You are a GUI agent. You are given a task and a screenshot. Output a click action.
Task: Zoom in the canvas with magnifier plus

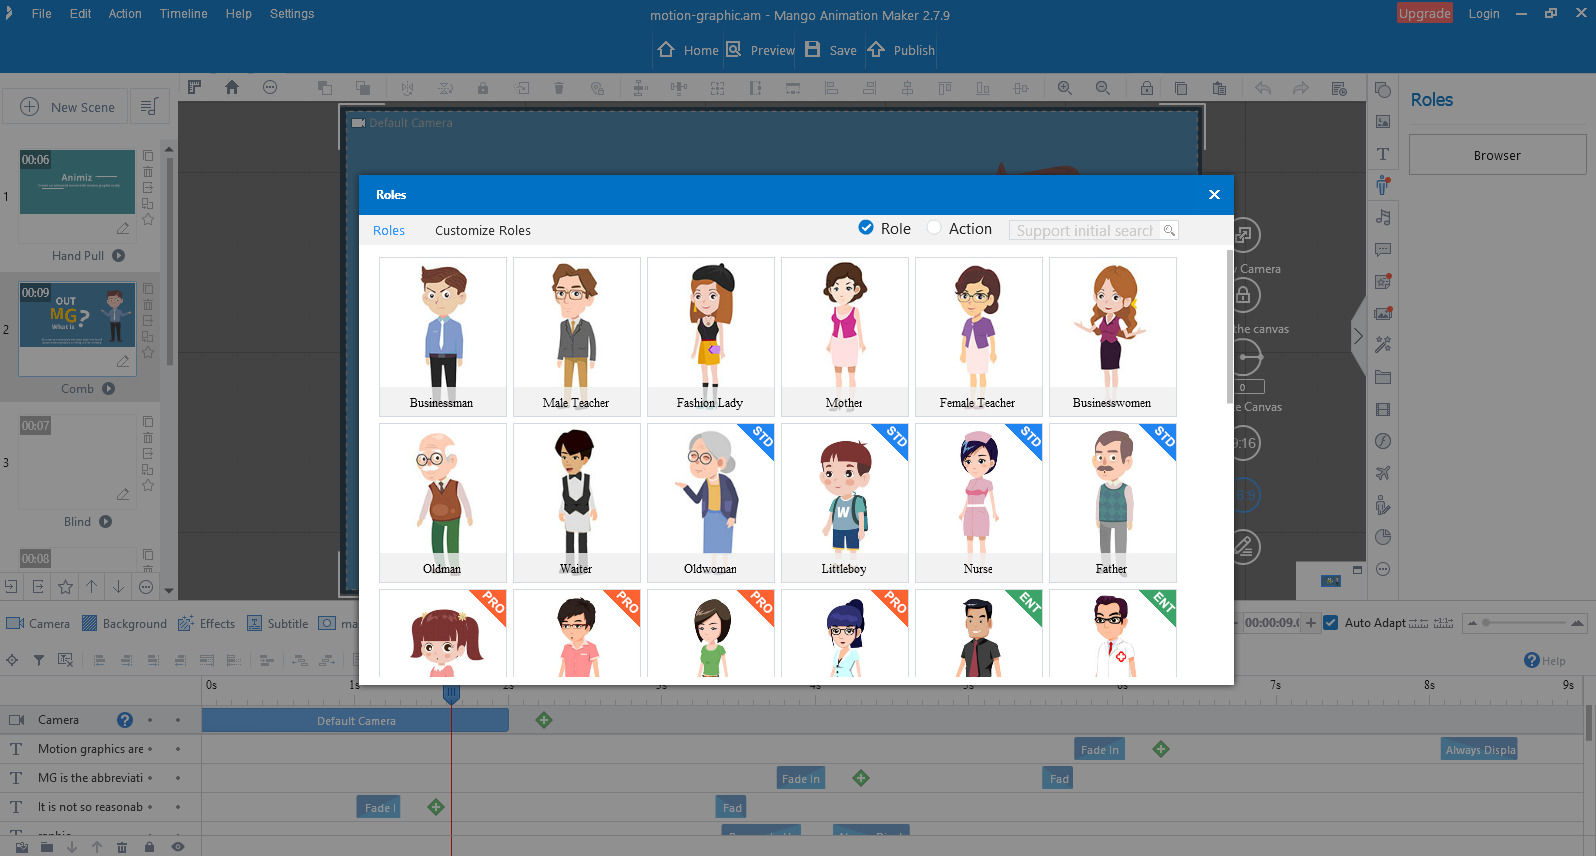click(1065, 88)
